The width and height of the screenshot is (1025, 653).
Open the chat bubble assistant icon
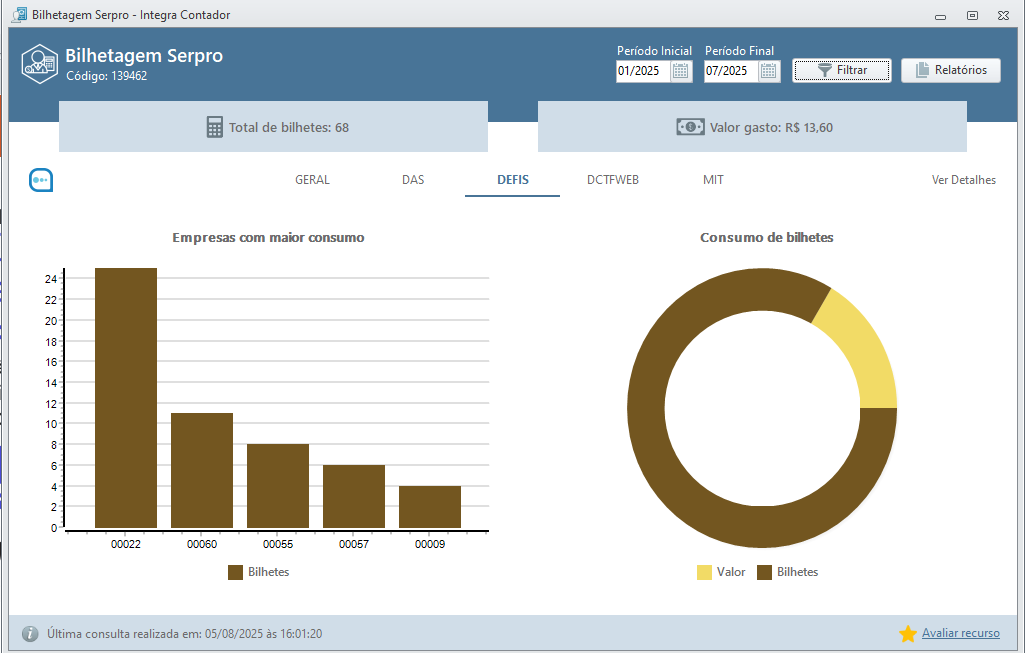pyautogui.click(x=40, y=180)
